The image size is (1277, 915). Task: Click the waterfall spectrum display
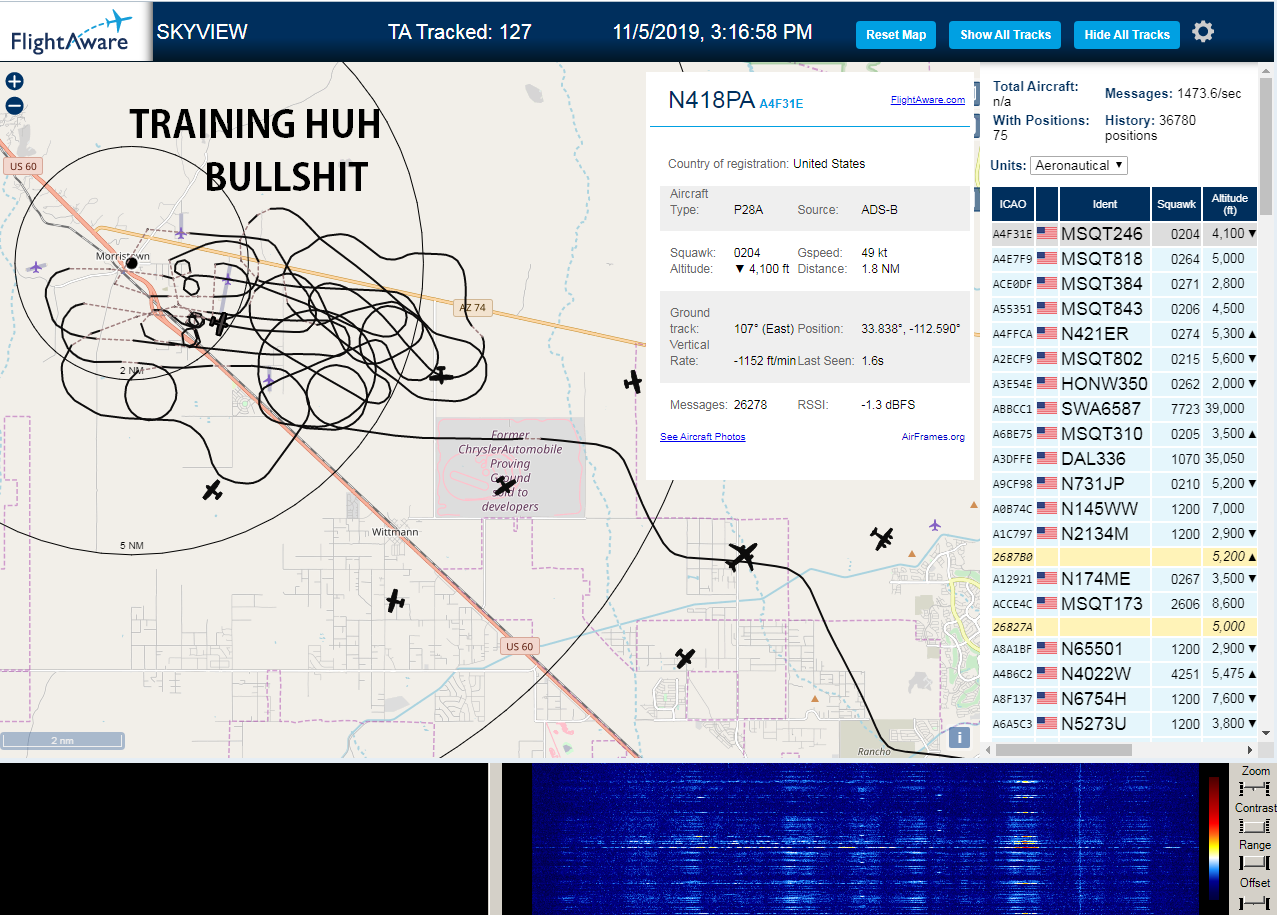[865, 839]
